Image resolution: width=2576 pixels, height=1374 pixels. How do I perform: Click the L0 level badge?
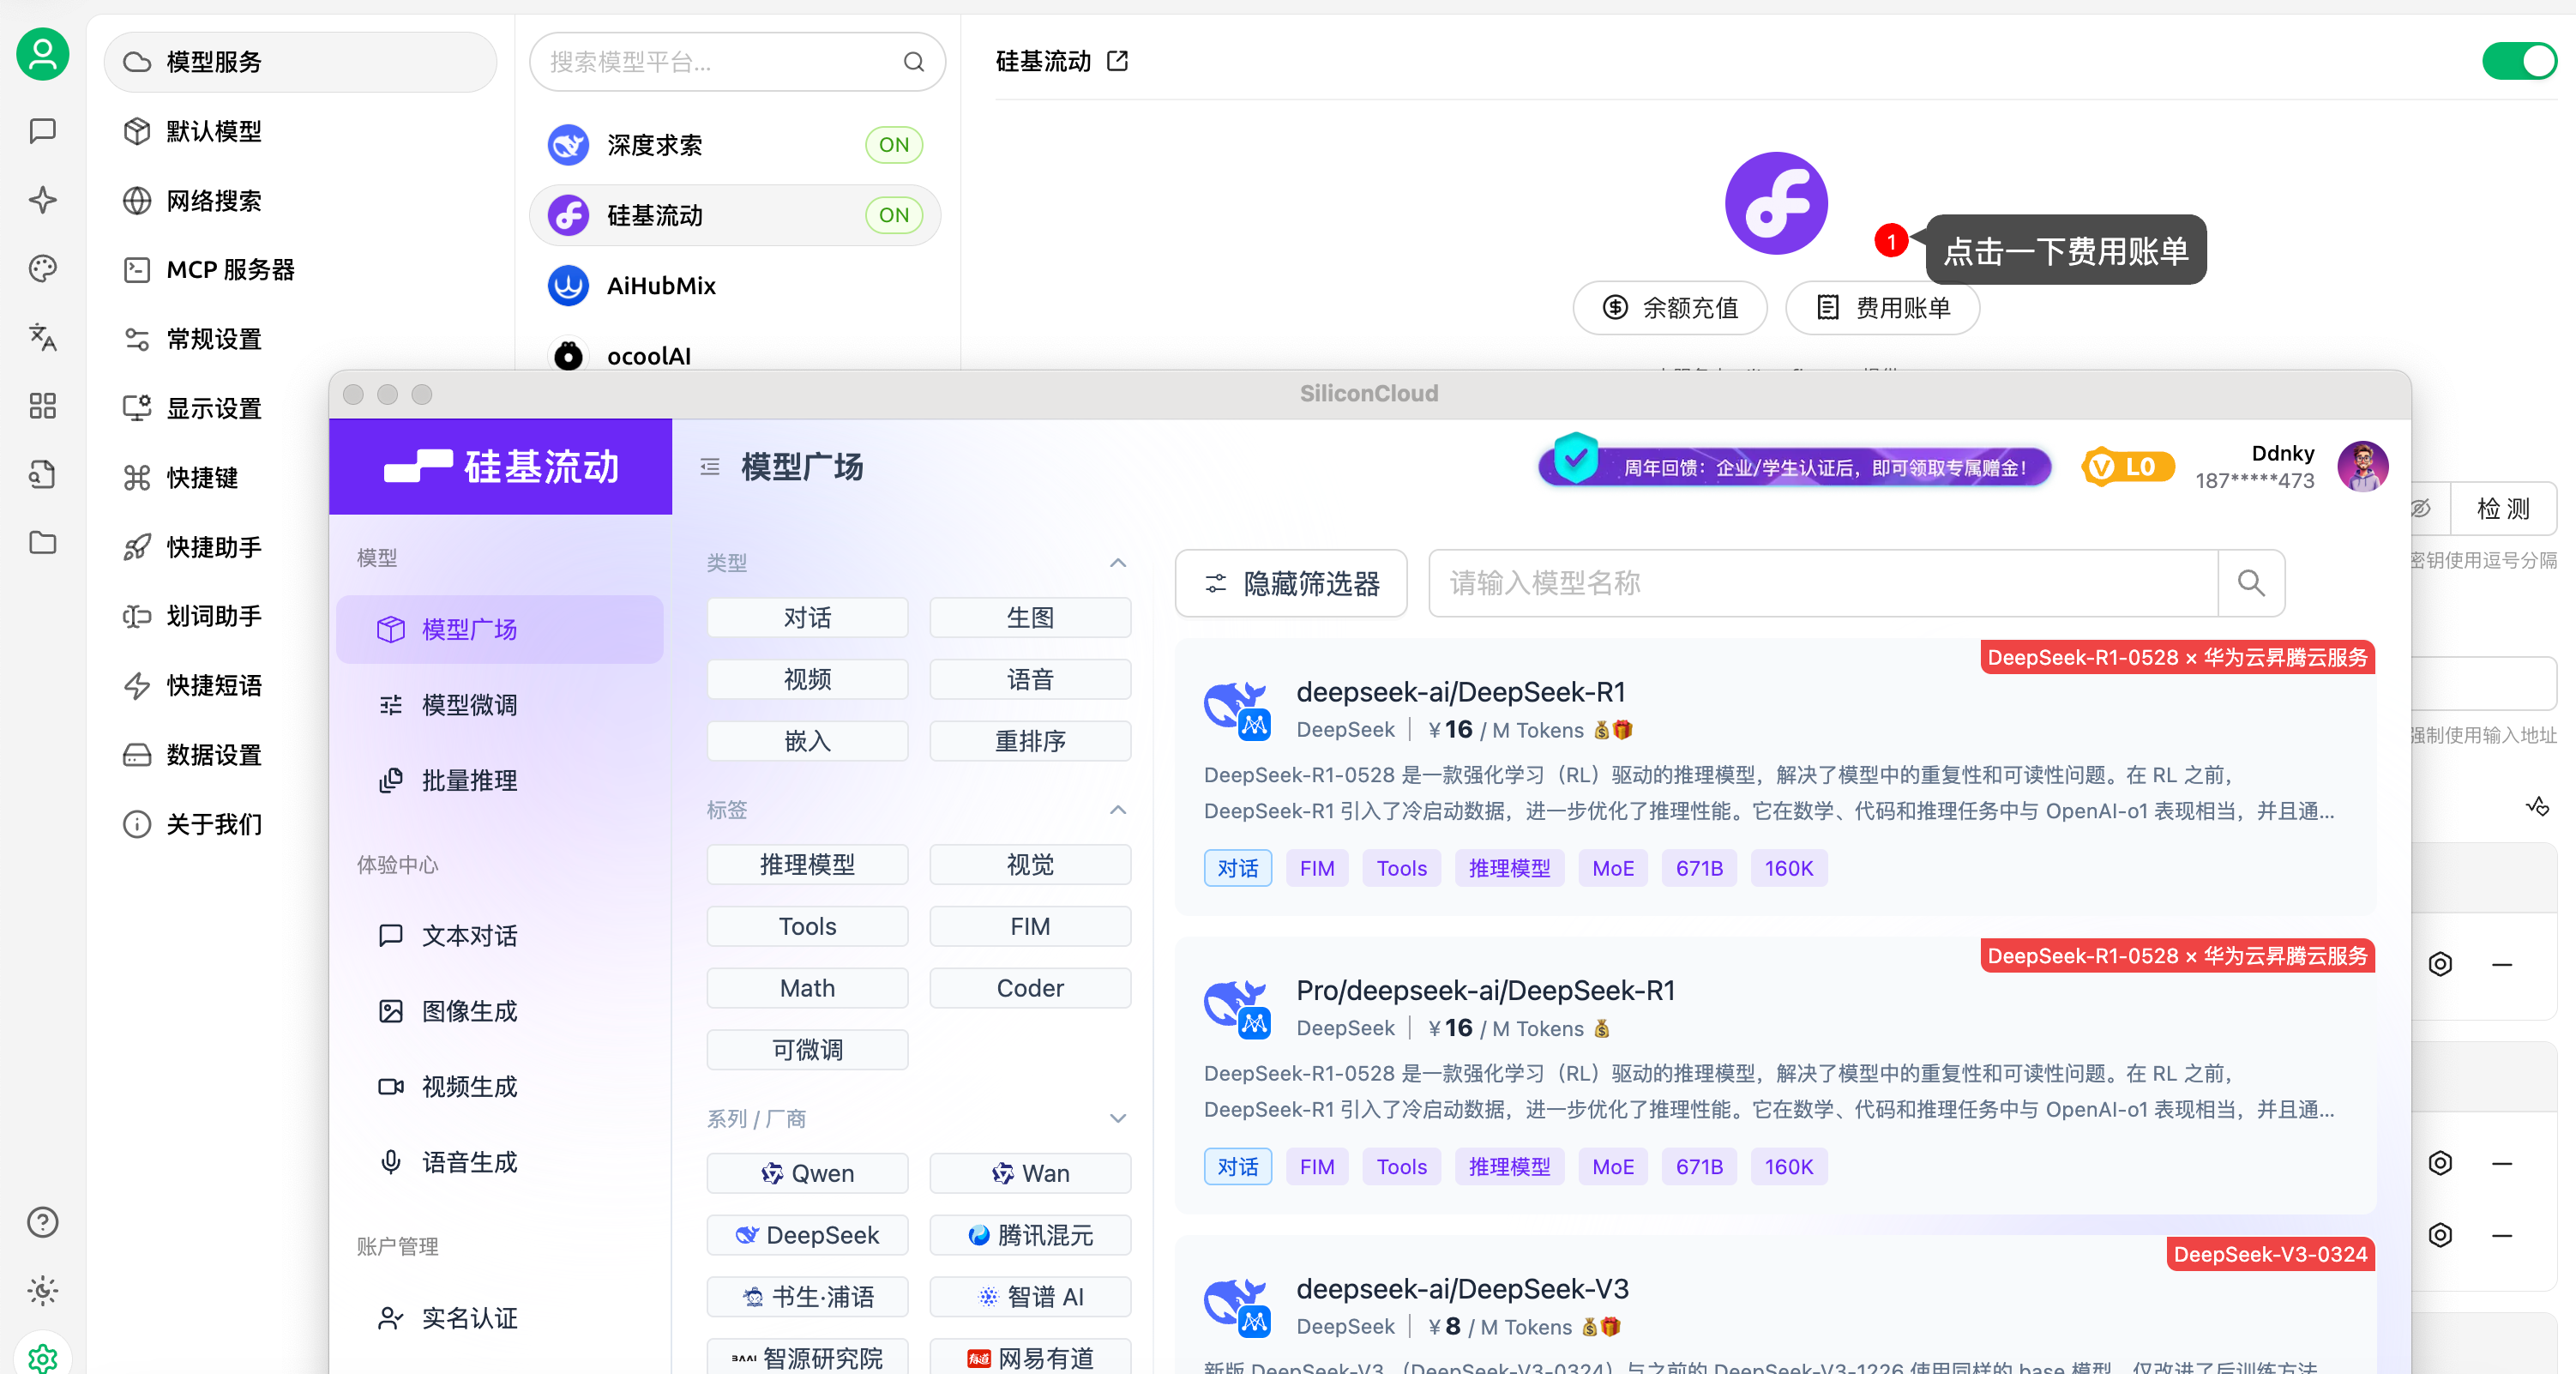pyautogui.click(x=2127, y=467)
